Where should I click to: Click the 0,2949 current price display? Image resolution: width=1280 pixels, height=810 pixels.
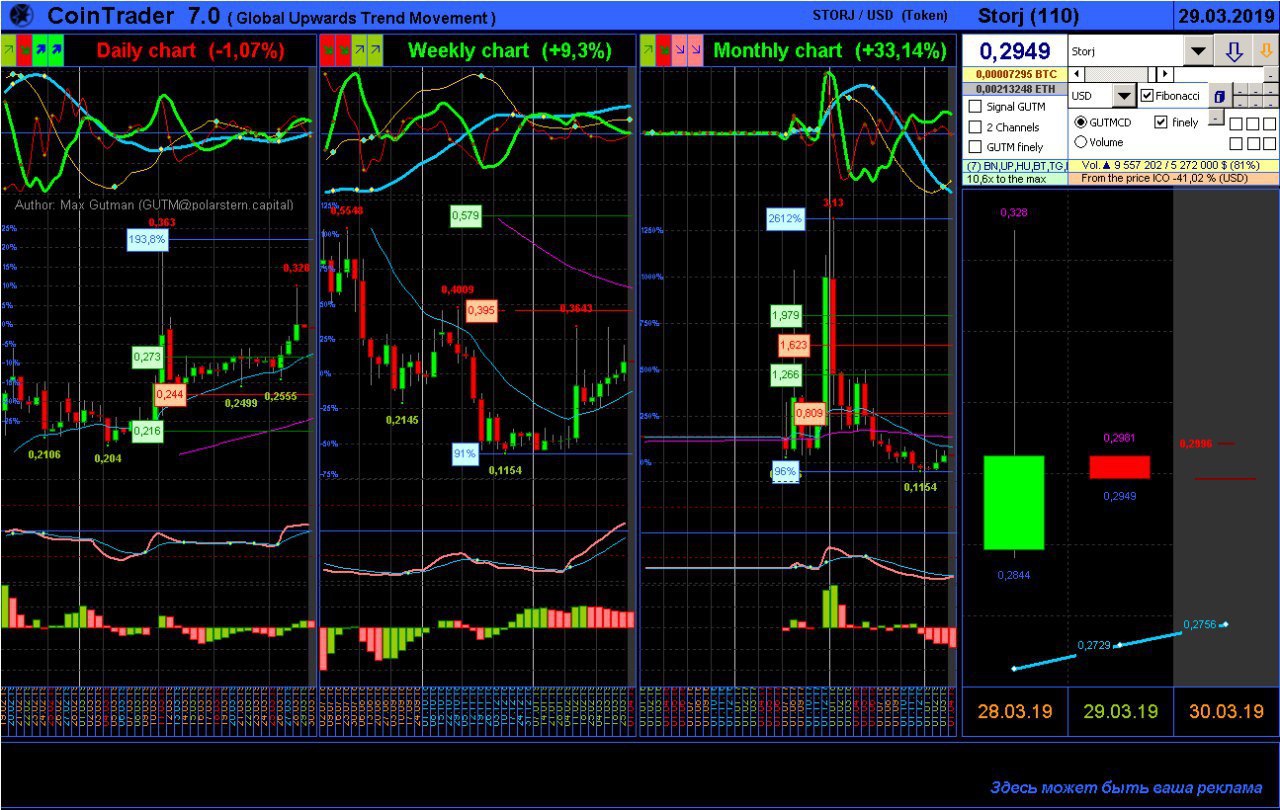pos(1014,50)
